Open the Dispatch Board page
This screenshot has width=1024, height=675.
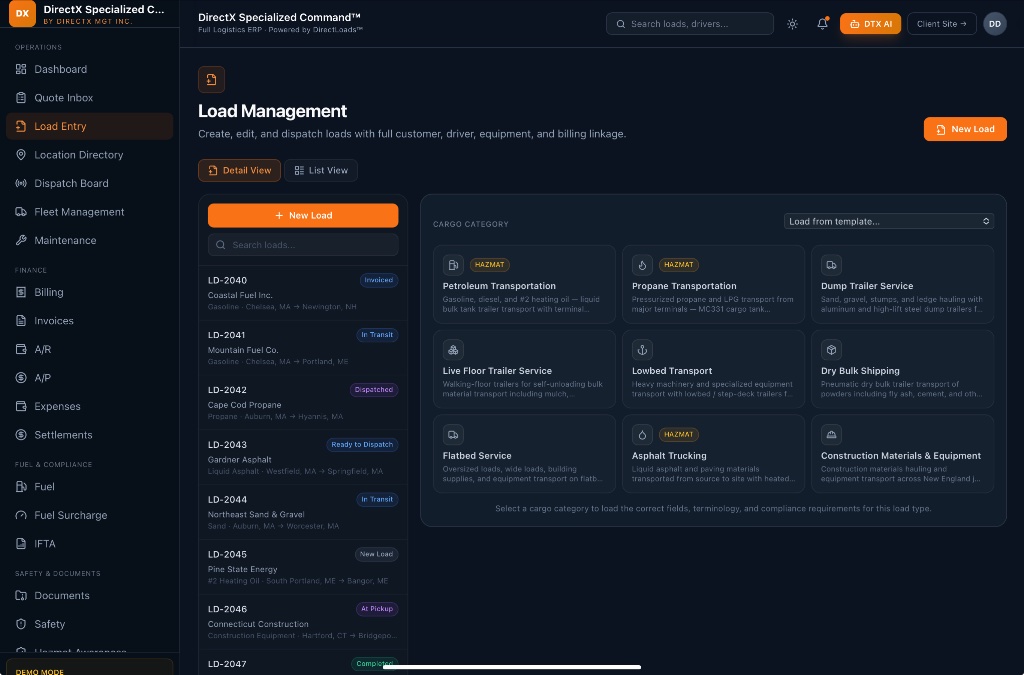click(x=89, y=183)
